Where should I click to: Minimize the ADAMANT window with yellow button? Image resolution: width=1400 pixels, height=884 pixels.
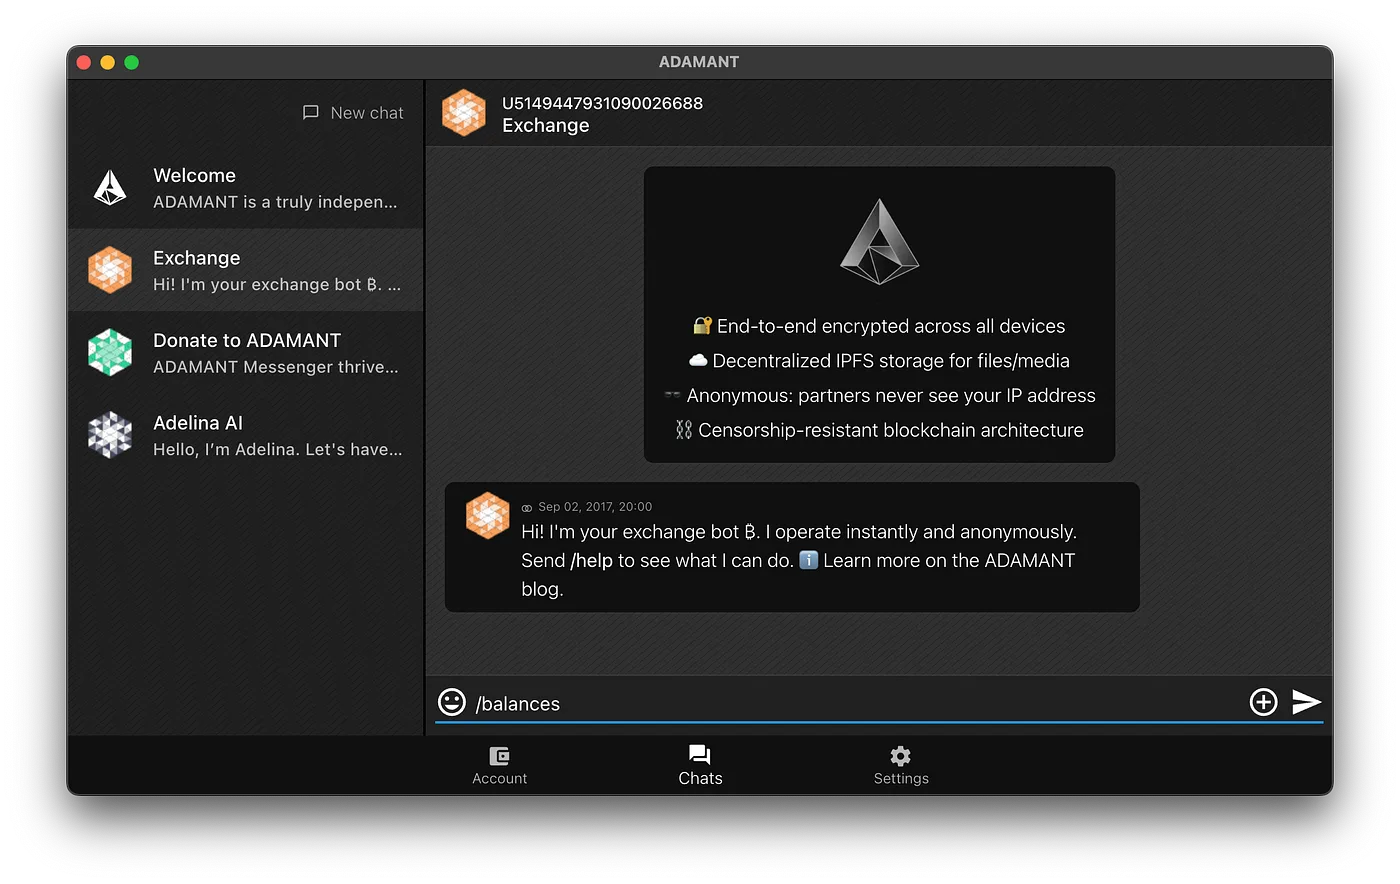tap(107, 62)
